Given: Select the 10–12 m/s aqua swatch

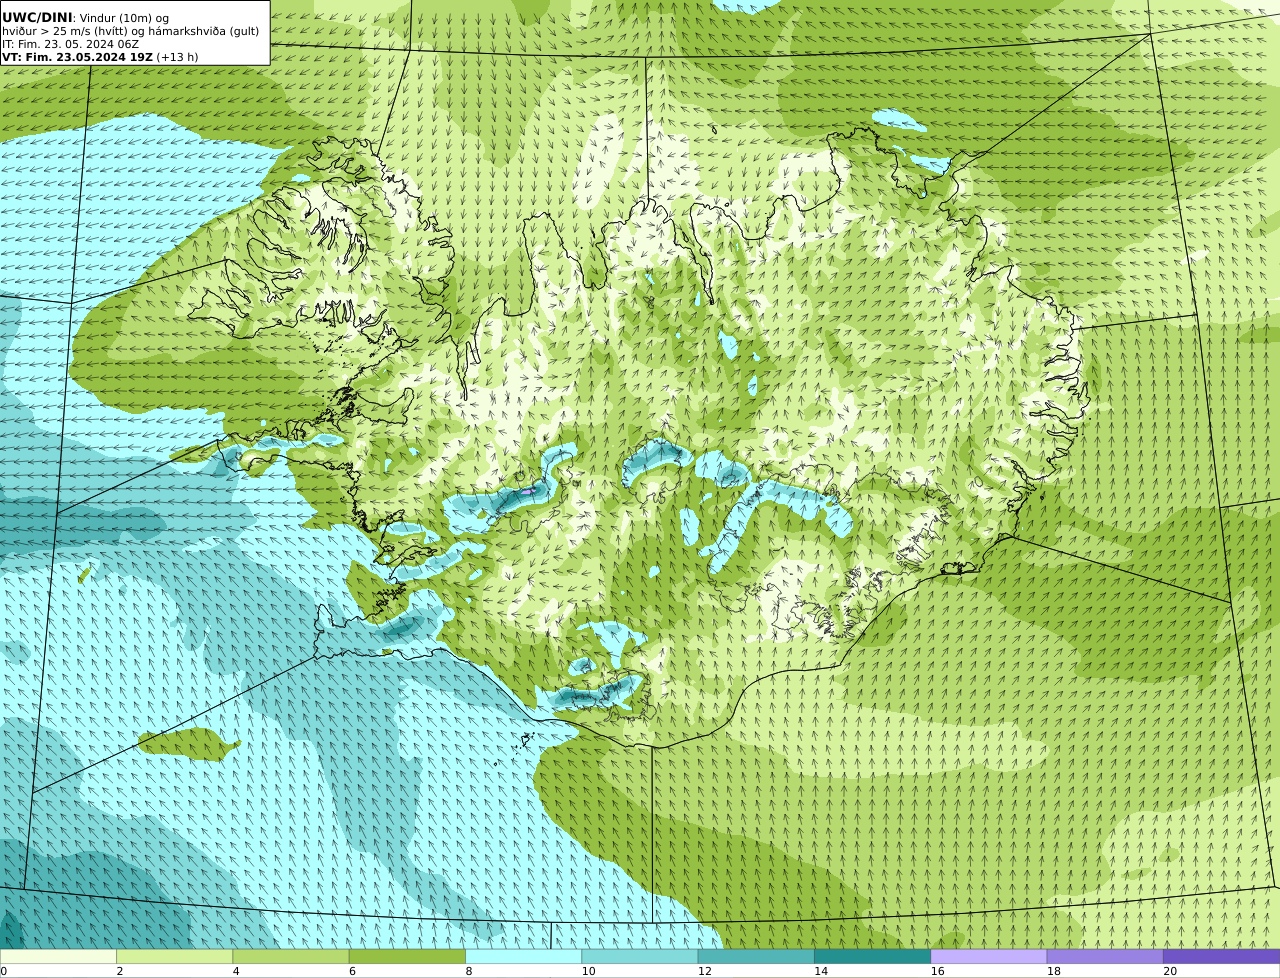Looking at the screenshot, I should (640, 956).
